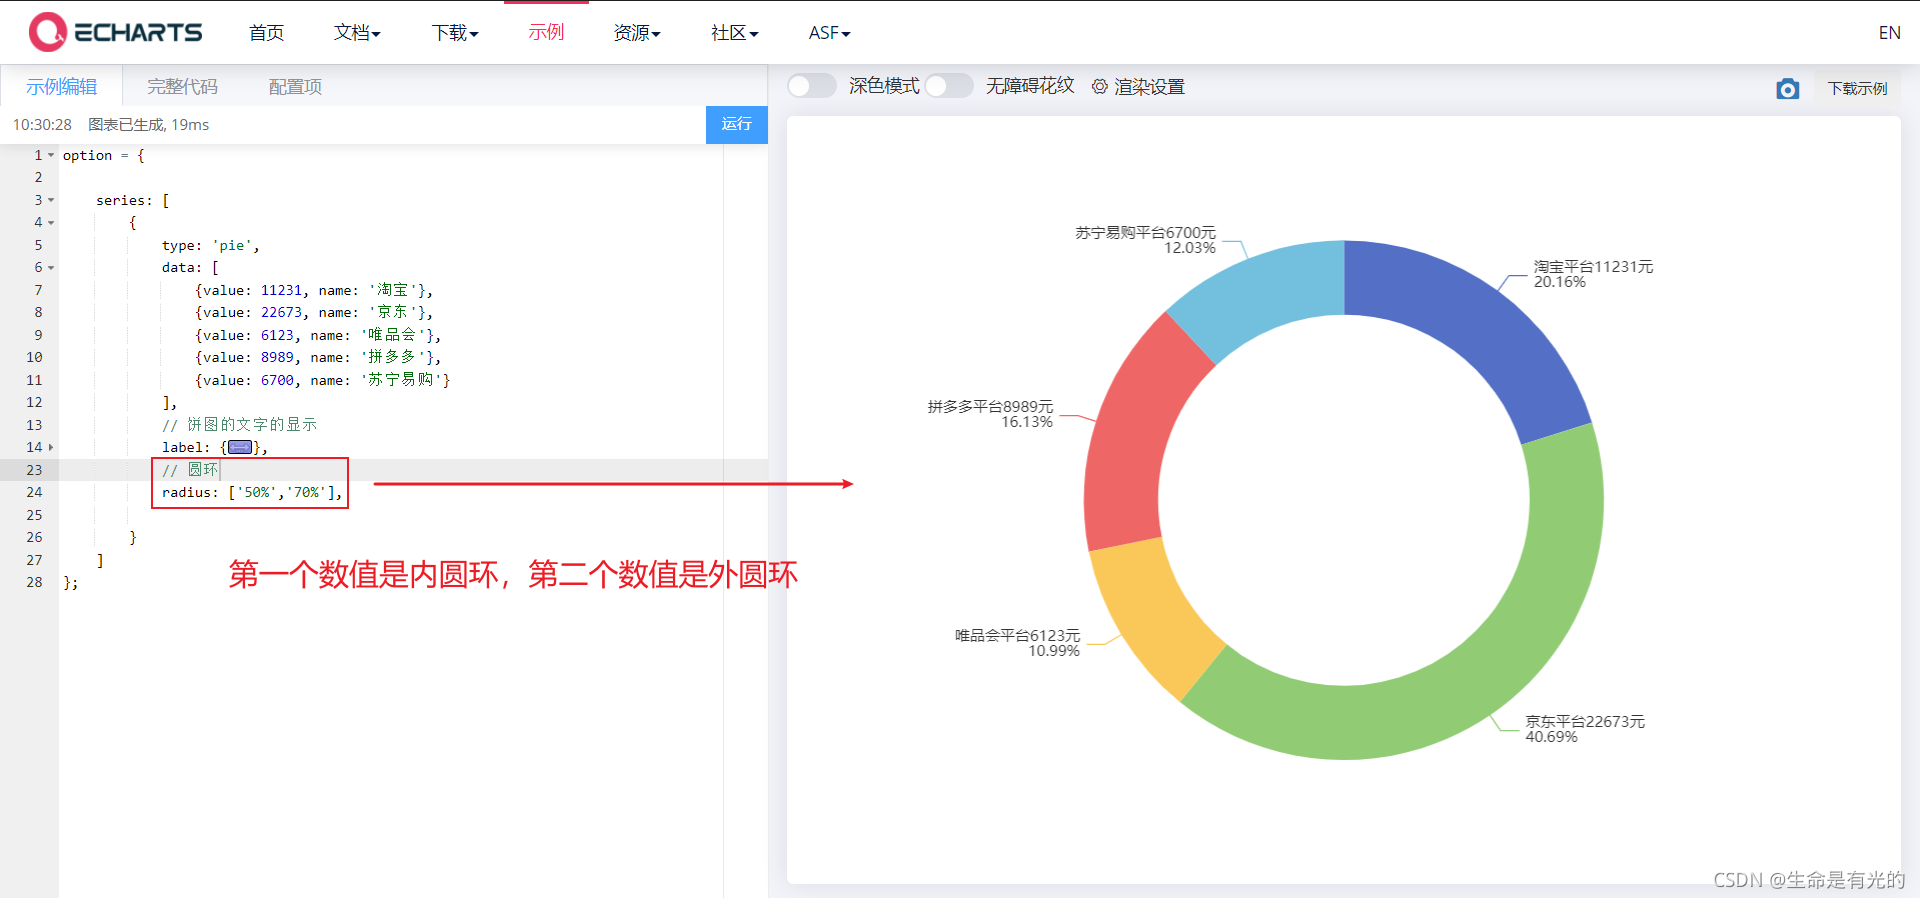Click the 运行 run button
The image size is (1920, 898).
[737, 124]
